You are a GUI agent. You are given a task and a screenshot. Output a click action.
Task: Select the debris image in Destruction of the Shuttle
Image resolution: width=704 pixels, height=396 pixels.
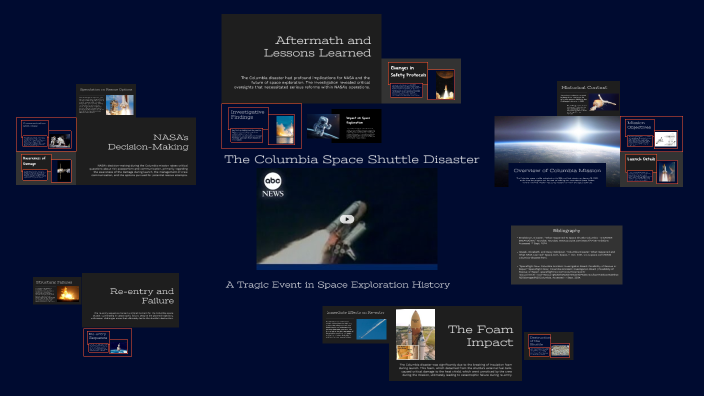[560, 351]
